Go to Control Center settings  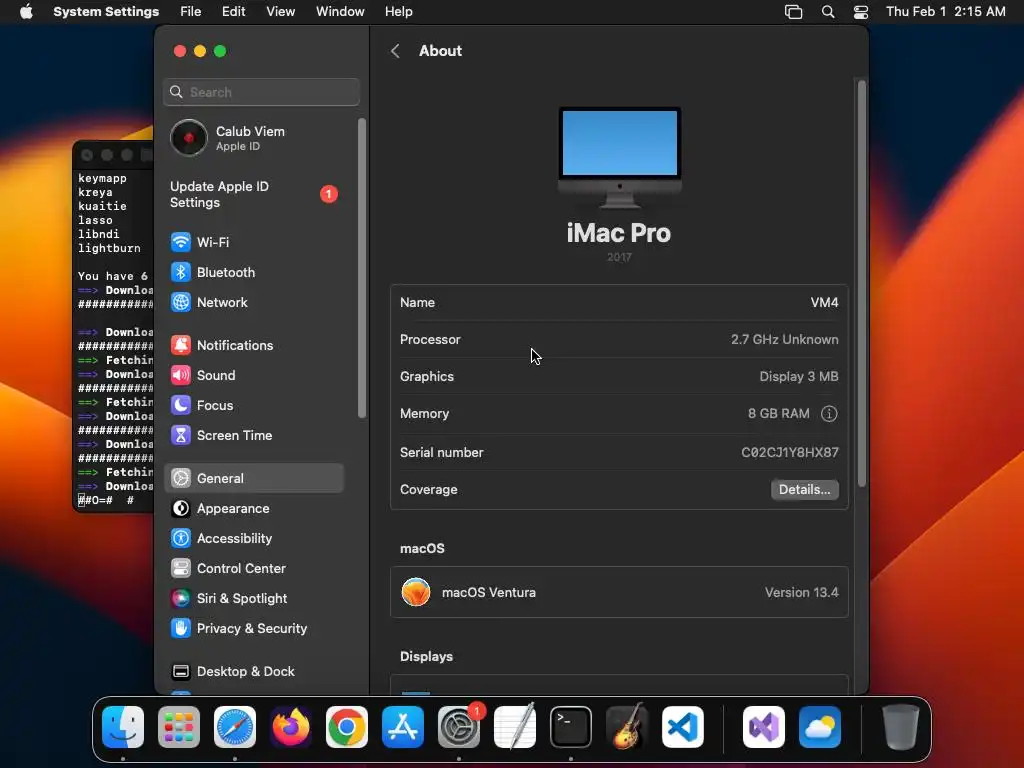click(253, 568)
